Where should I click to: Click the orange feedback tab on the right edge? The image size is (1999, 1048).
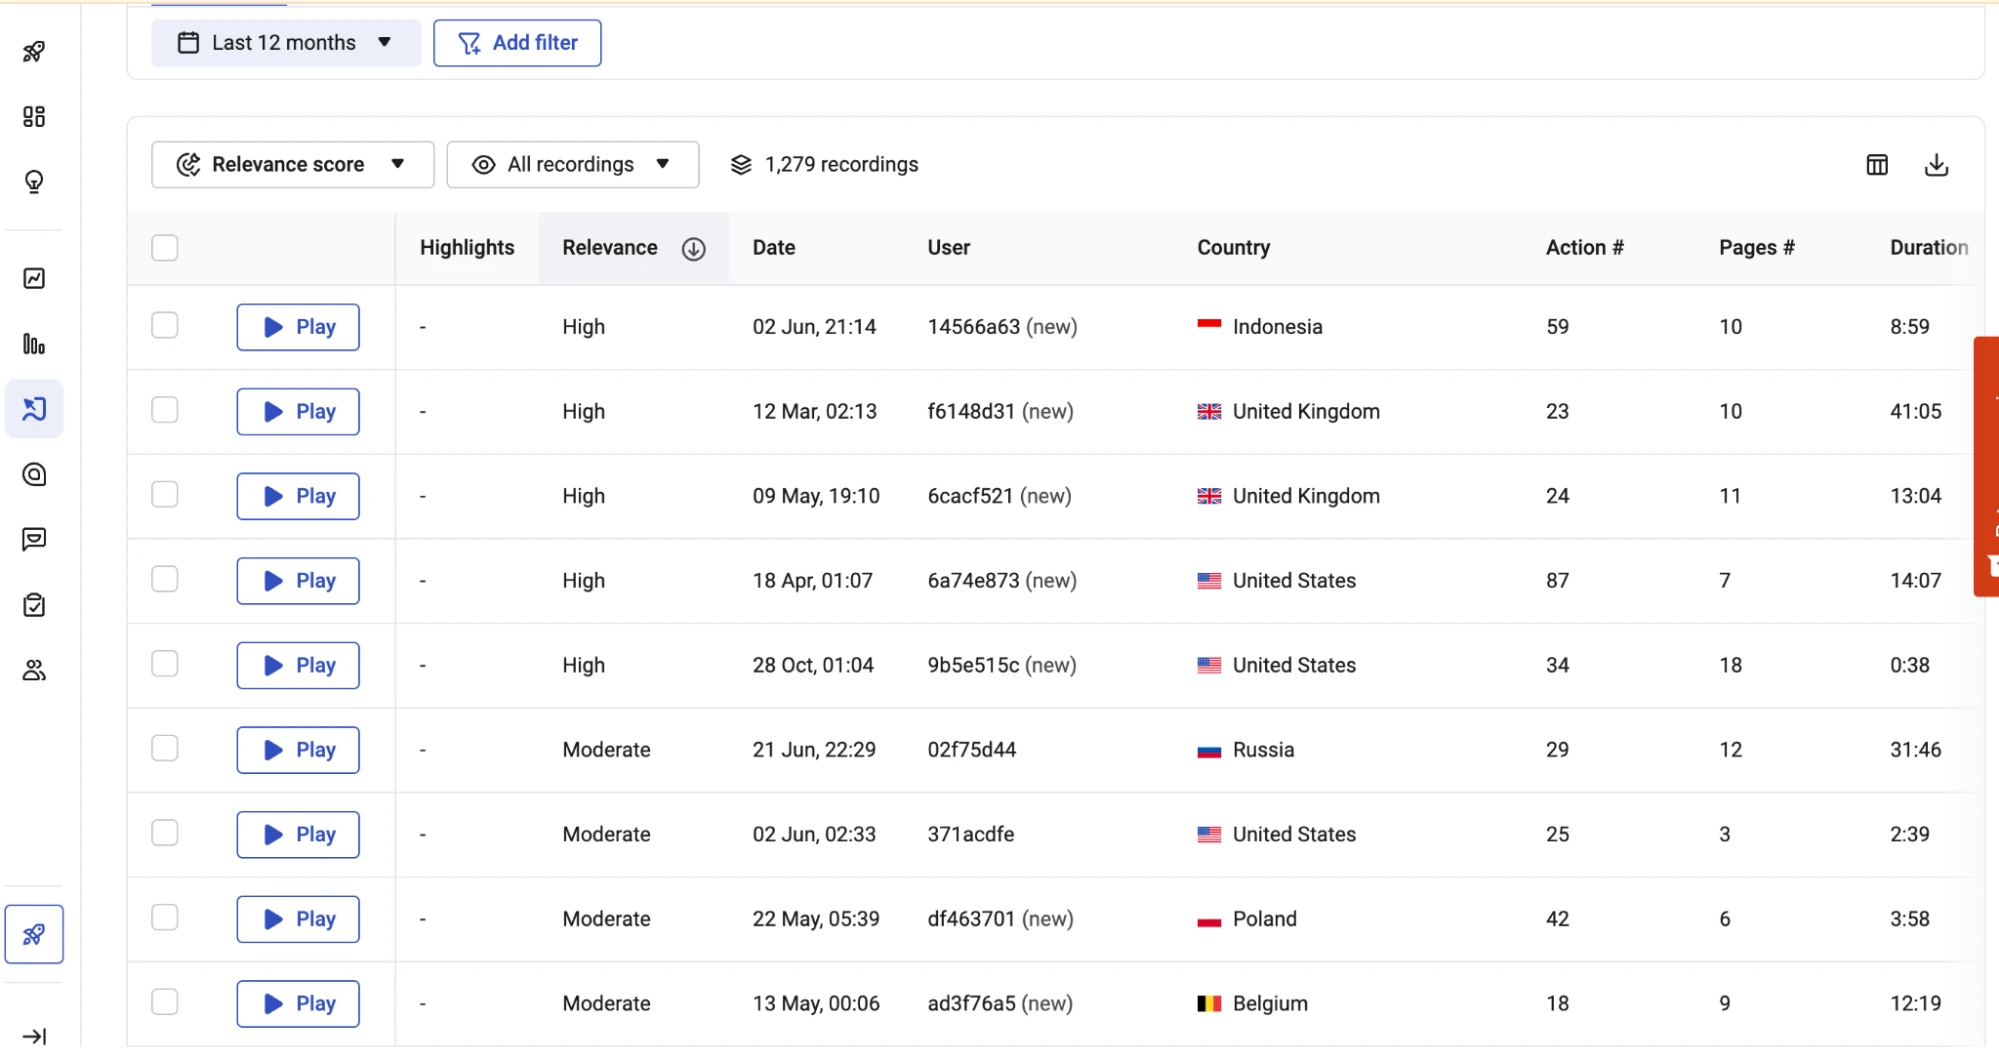pyautogui.click(x=1986, y=467)
